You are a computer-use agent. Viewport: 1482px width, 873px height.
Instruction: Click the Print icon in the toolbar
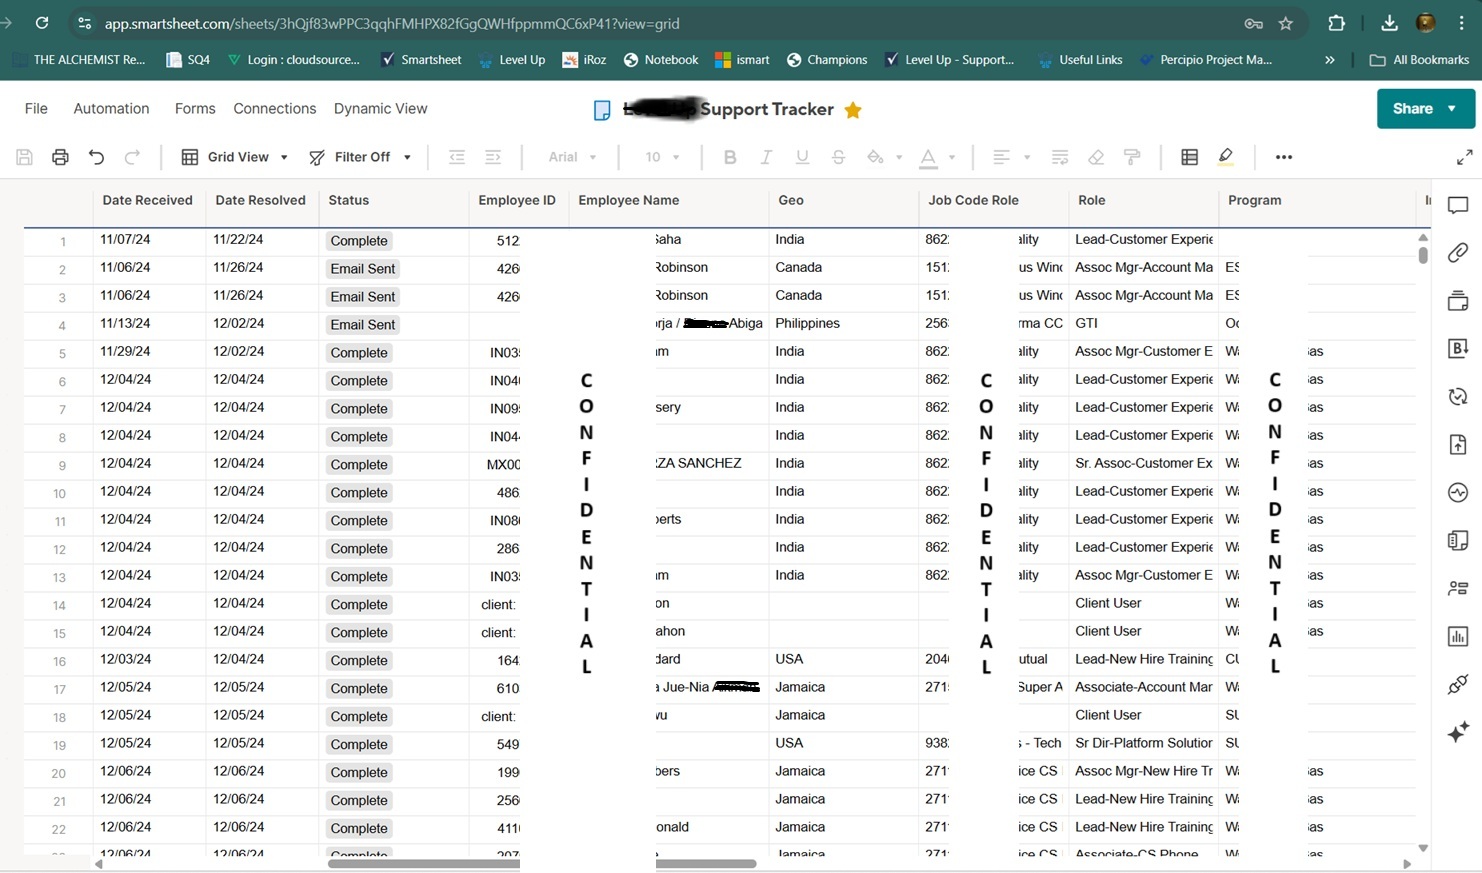click(x=60, y=157)
